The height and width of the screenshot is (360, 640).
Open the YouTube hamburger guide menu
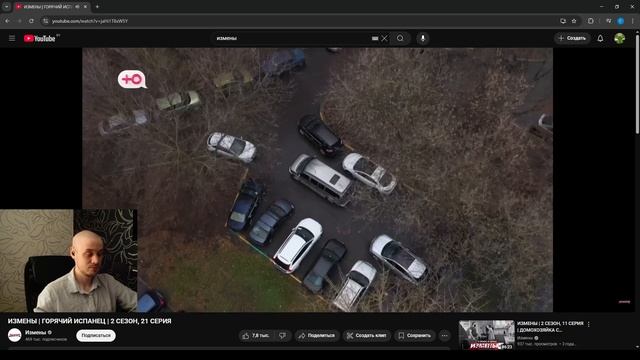pyautogui.click(x=12, y=38)
